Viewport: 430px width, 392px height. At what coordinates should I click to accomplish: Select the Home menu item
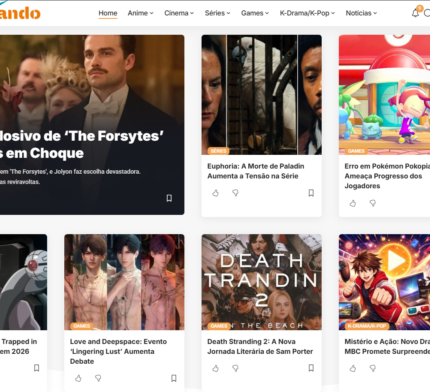(108, 13)
